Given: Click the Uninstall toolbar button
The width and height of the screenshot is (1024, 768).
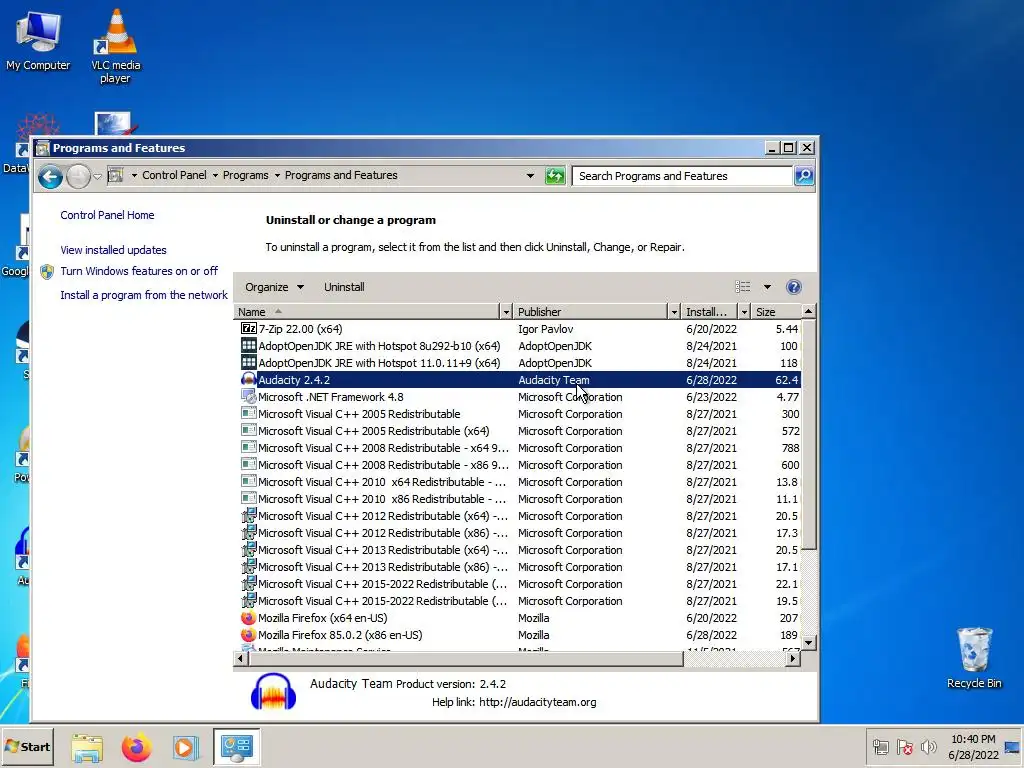Looking at the screenshot, I should click(x=344, y=287).
